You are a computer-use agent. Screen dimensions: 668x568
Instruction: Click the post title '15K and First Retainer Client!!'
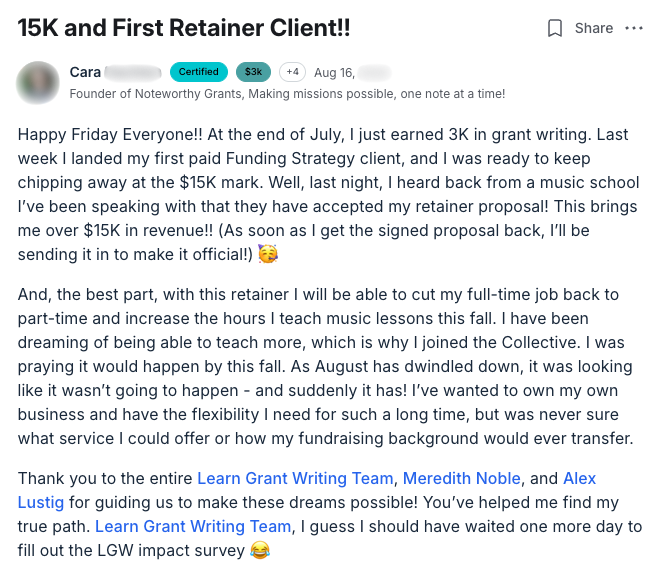point(184,27)
